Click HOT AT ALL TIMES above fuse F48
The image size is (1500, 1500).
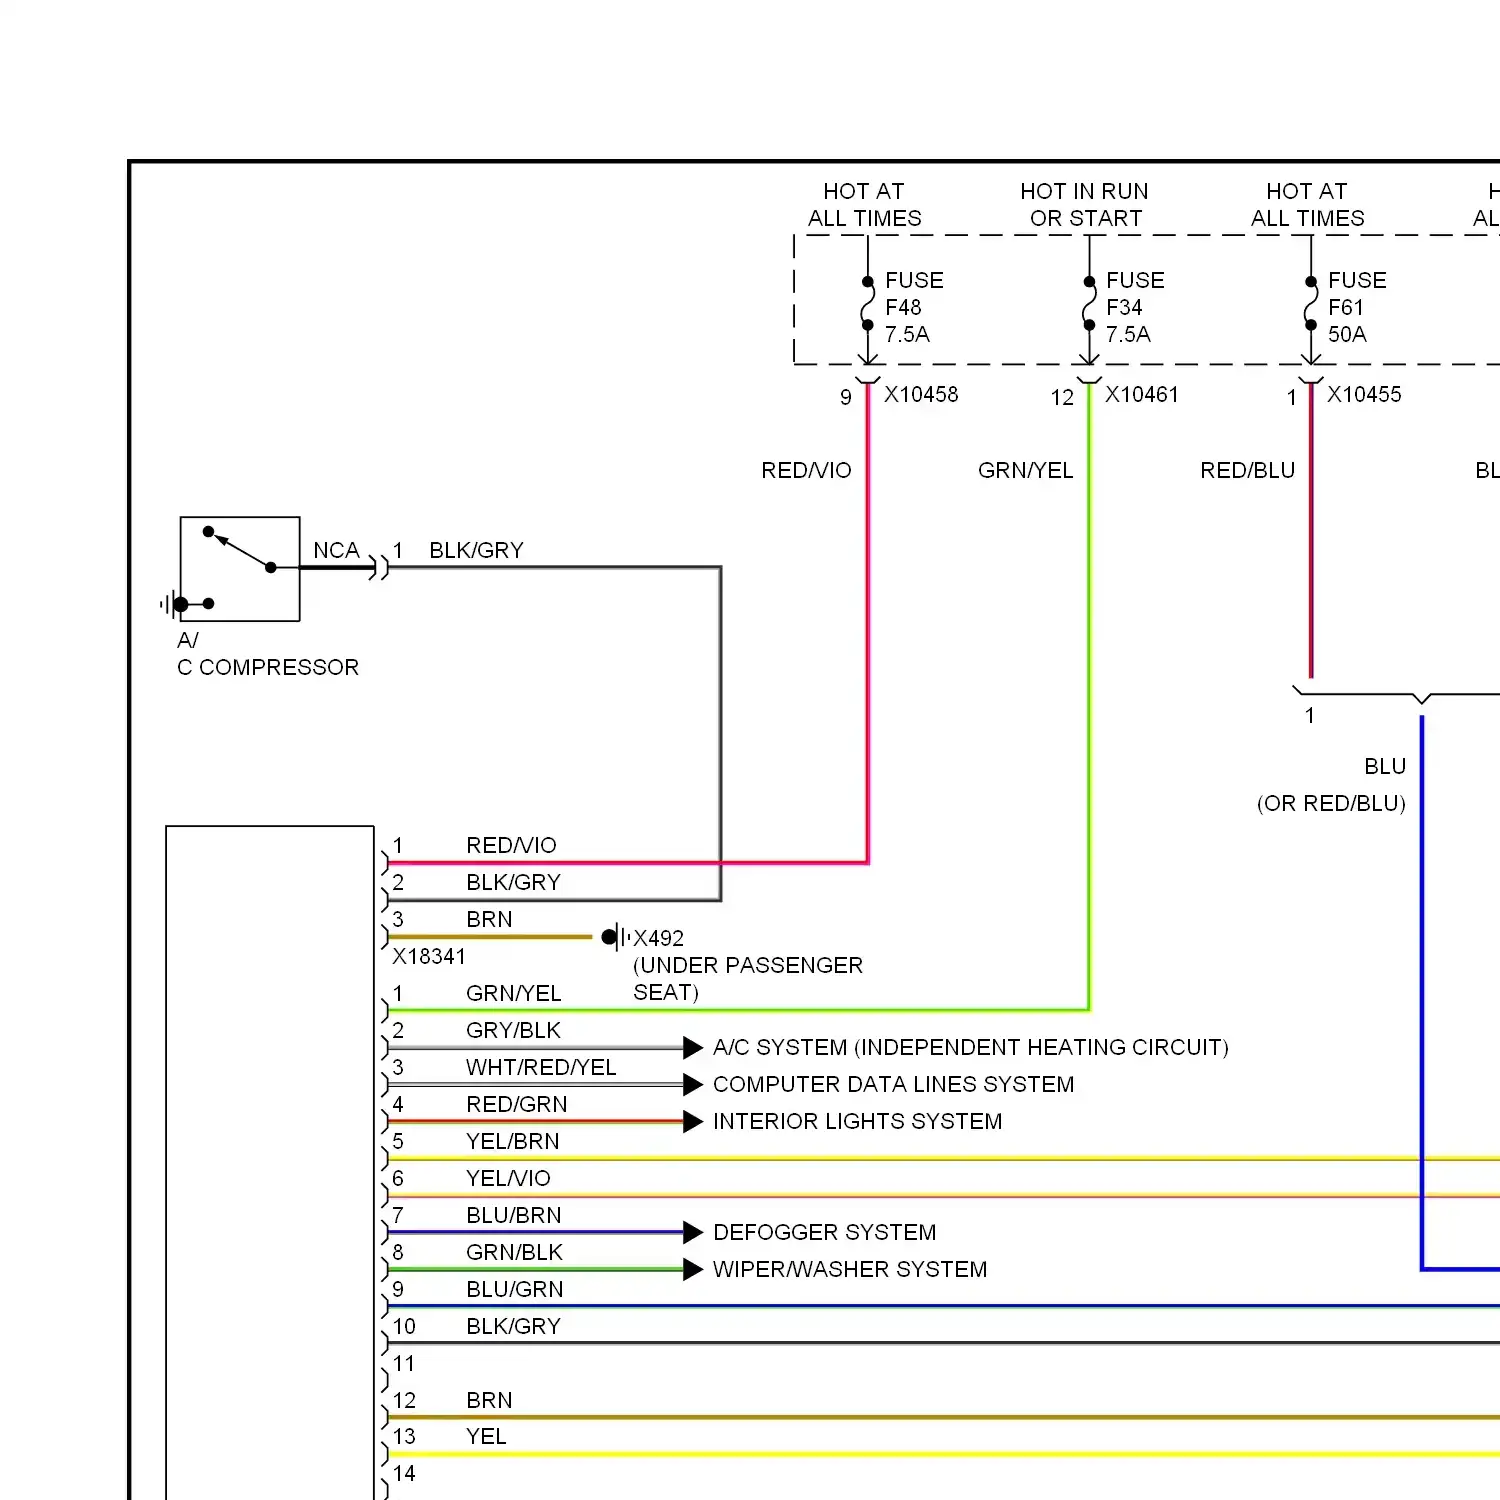click(864, 204)
